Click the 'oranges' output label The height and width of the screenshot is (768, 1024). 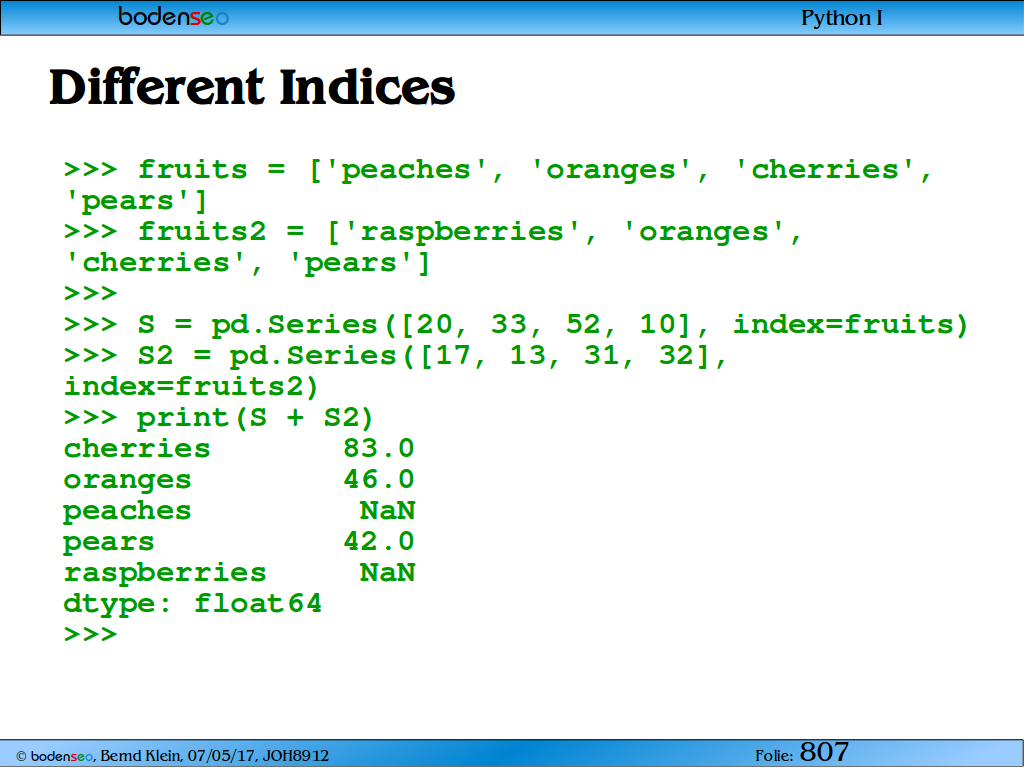tap(127, 480)
